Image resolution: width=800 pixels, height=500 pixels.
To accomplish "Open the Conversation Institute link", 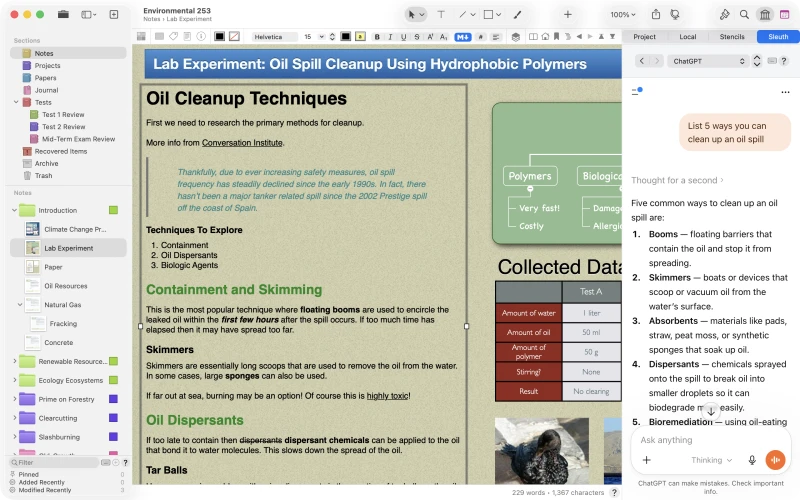I will [242, 143].
